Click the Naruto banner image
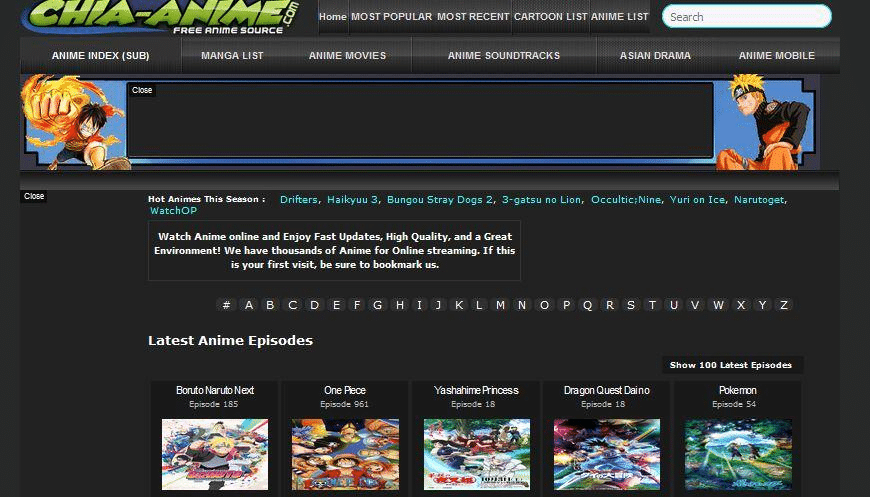 point(766,122)
